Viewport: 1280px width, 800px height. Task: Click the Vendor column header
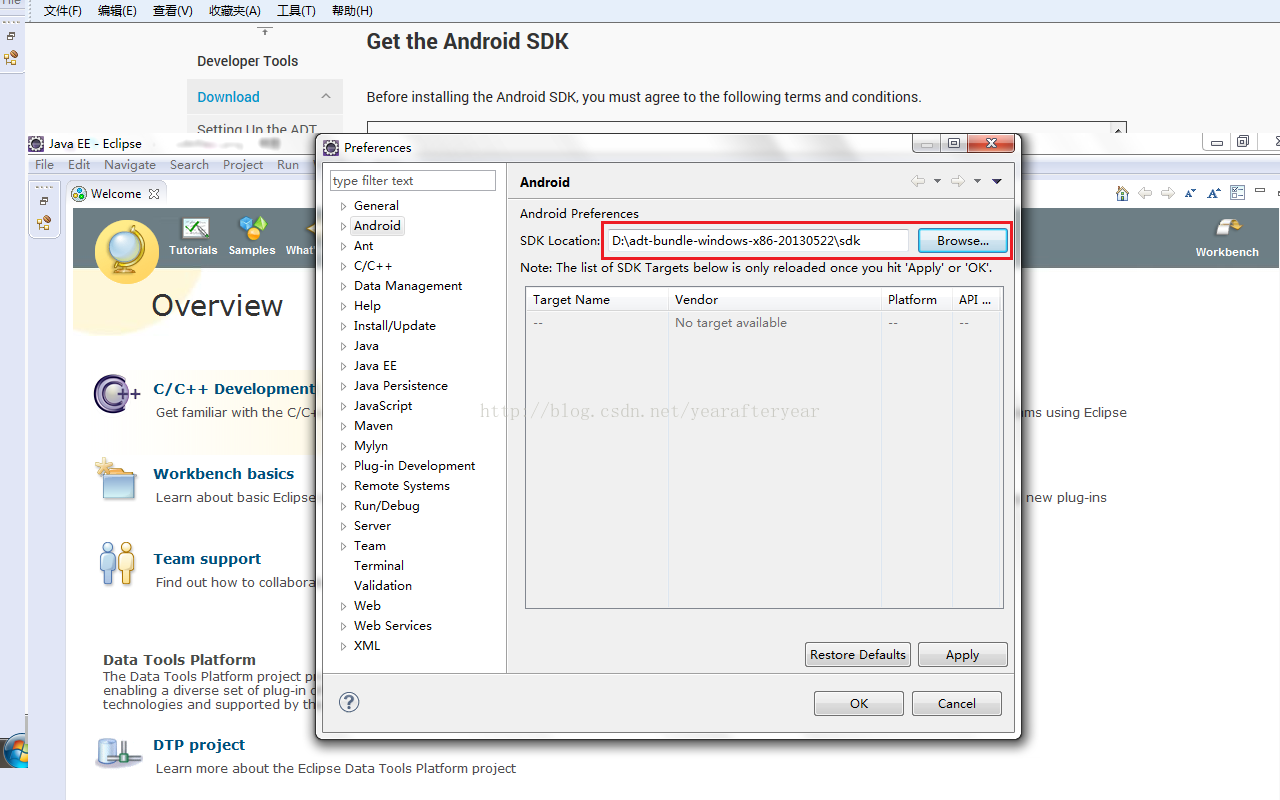coord(775,300)
